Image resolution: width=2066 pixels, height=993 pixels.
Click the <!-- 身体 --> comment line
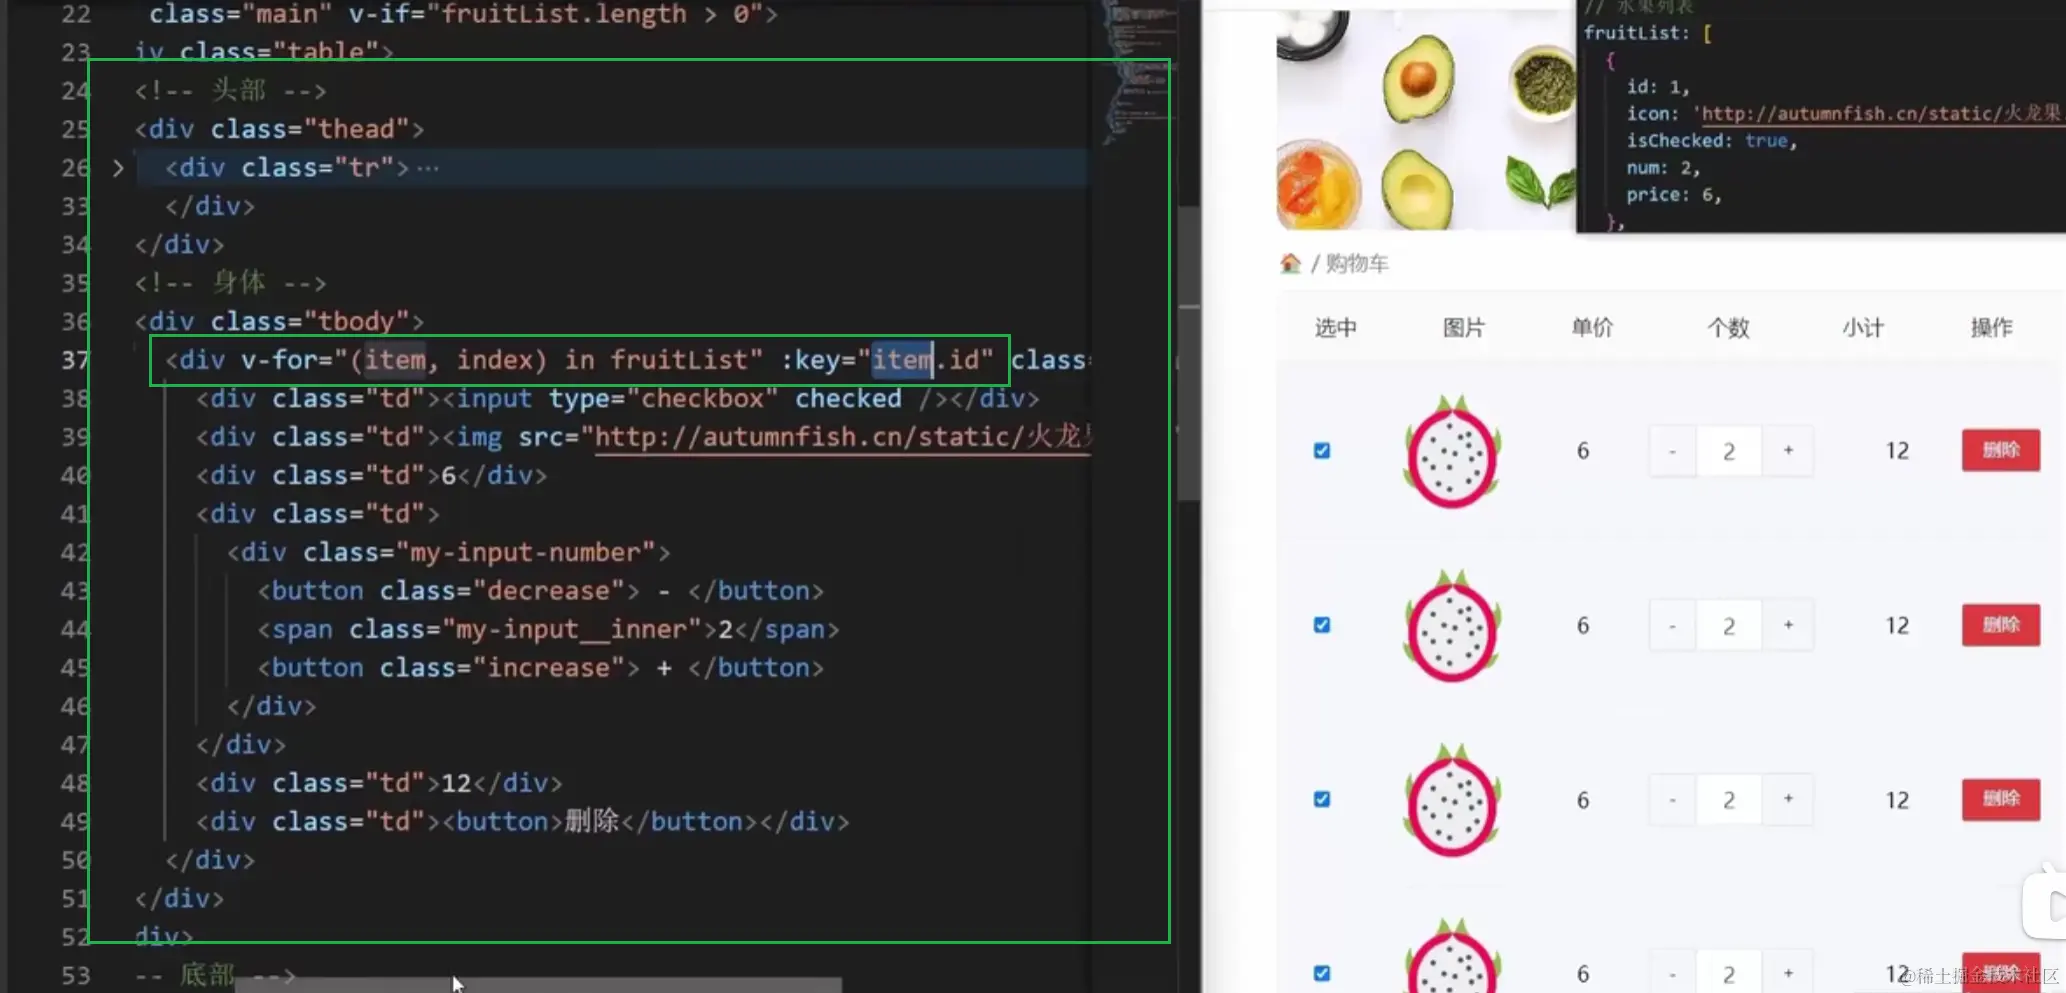230,283
